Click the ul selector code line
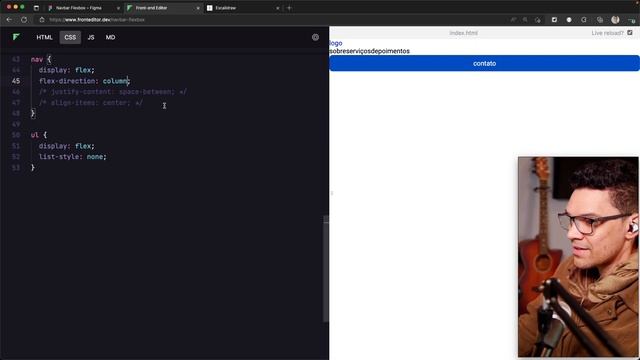This screenshot has height=360, width=640. coord(39,135)
